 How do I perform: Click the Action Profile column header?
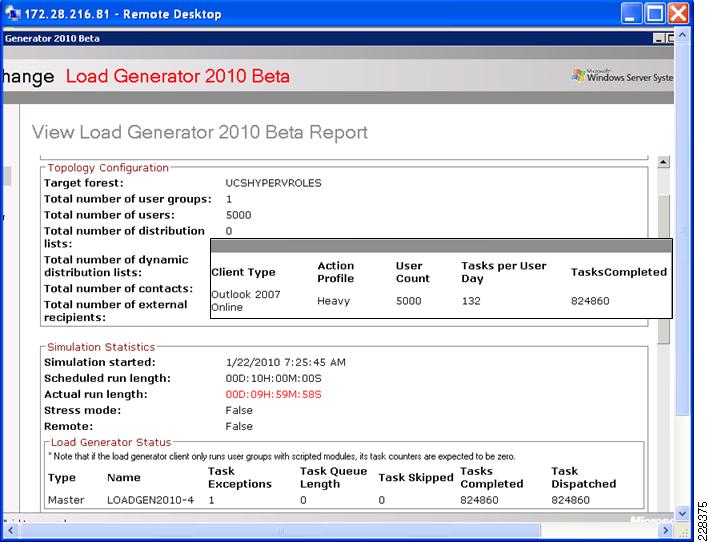(335, 272)
